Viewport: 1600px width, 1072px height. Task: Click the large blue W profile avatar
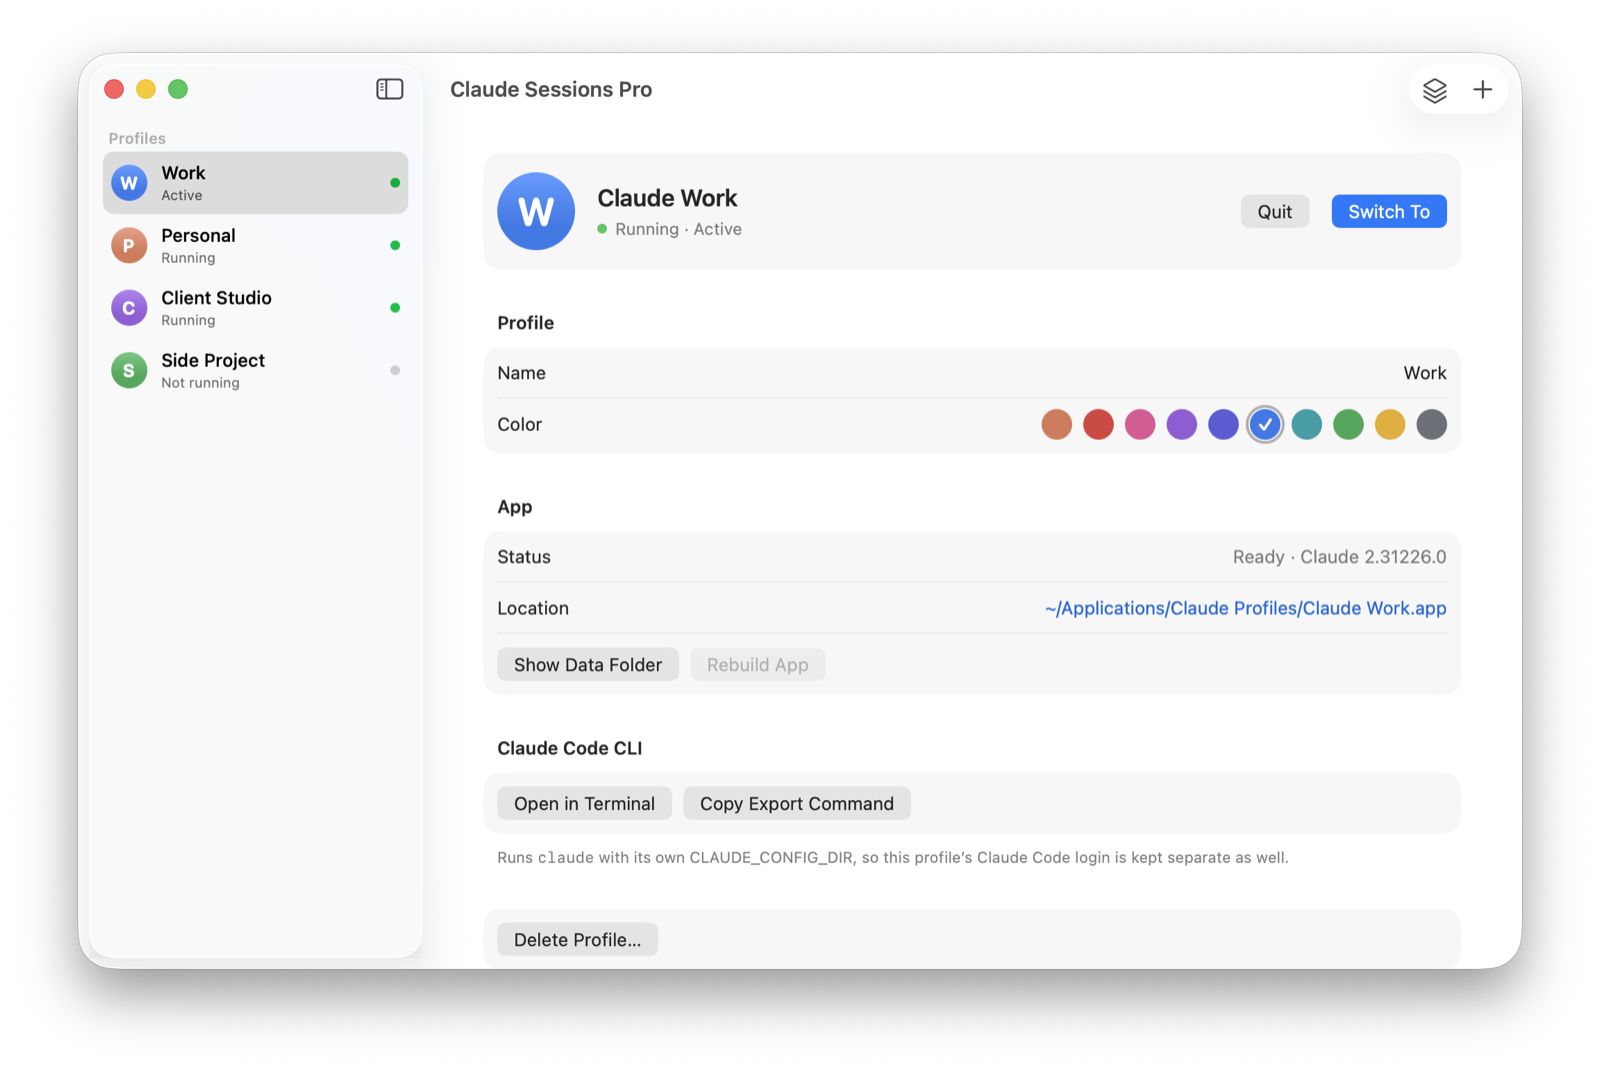(x=536, y=211)
